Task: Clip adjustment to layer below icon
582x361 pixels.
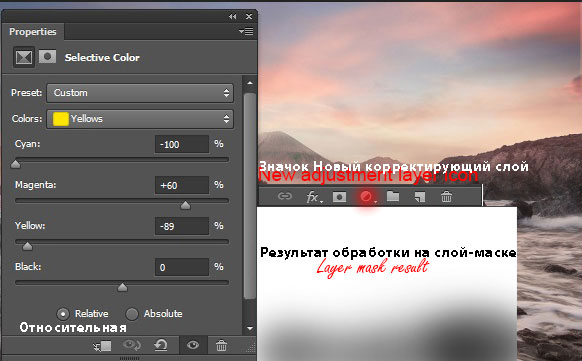Action: click(x=102, y=346)
